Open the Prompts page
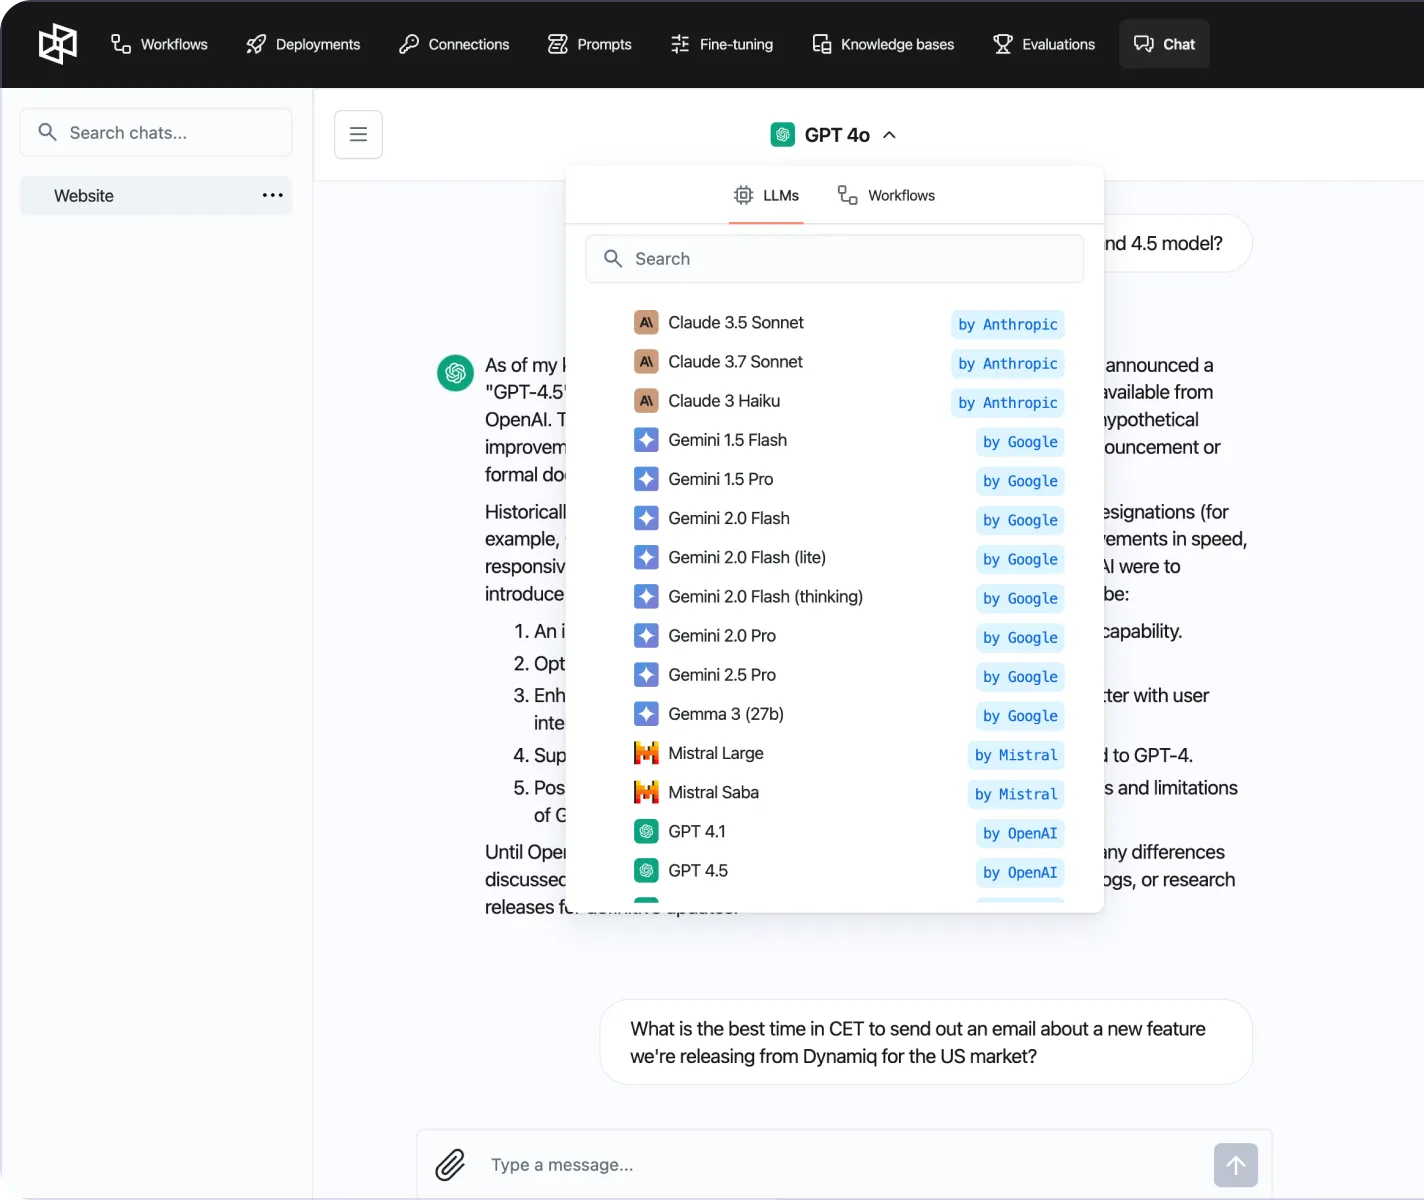 (590, 44)
